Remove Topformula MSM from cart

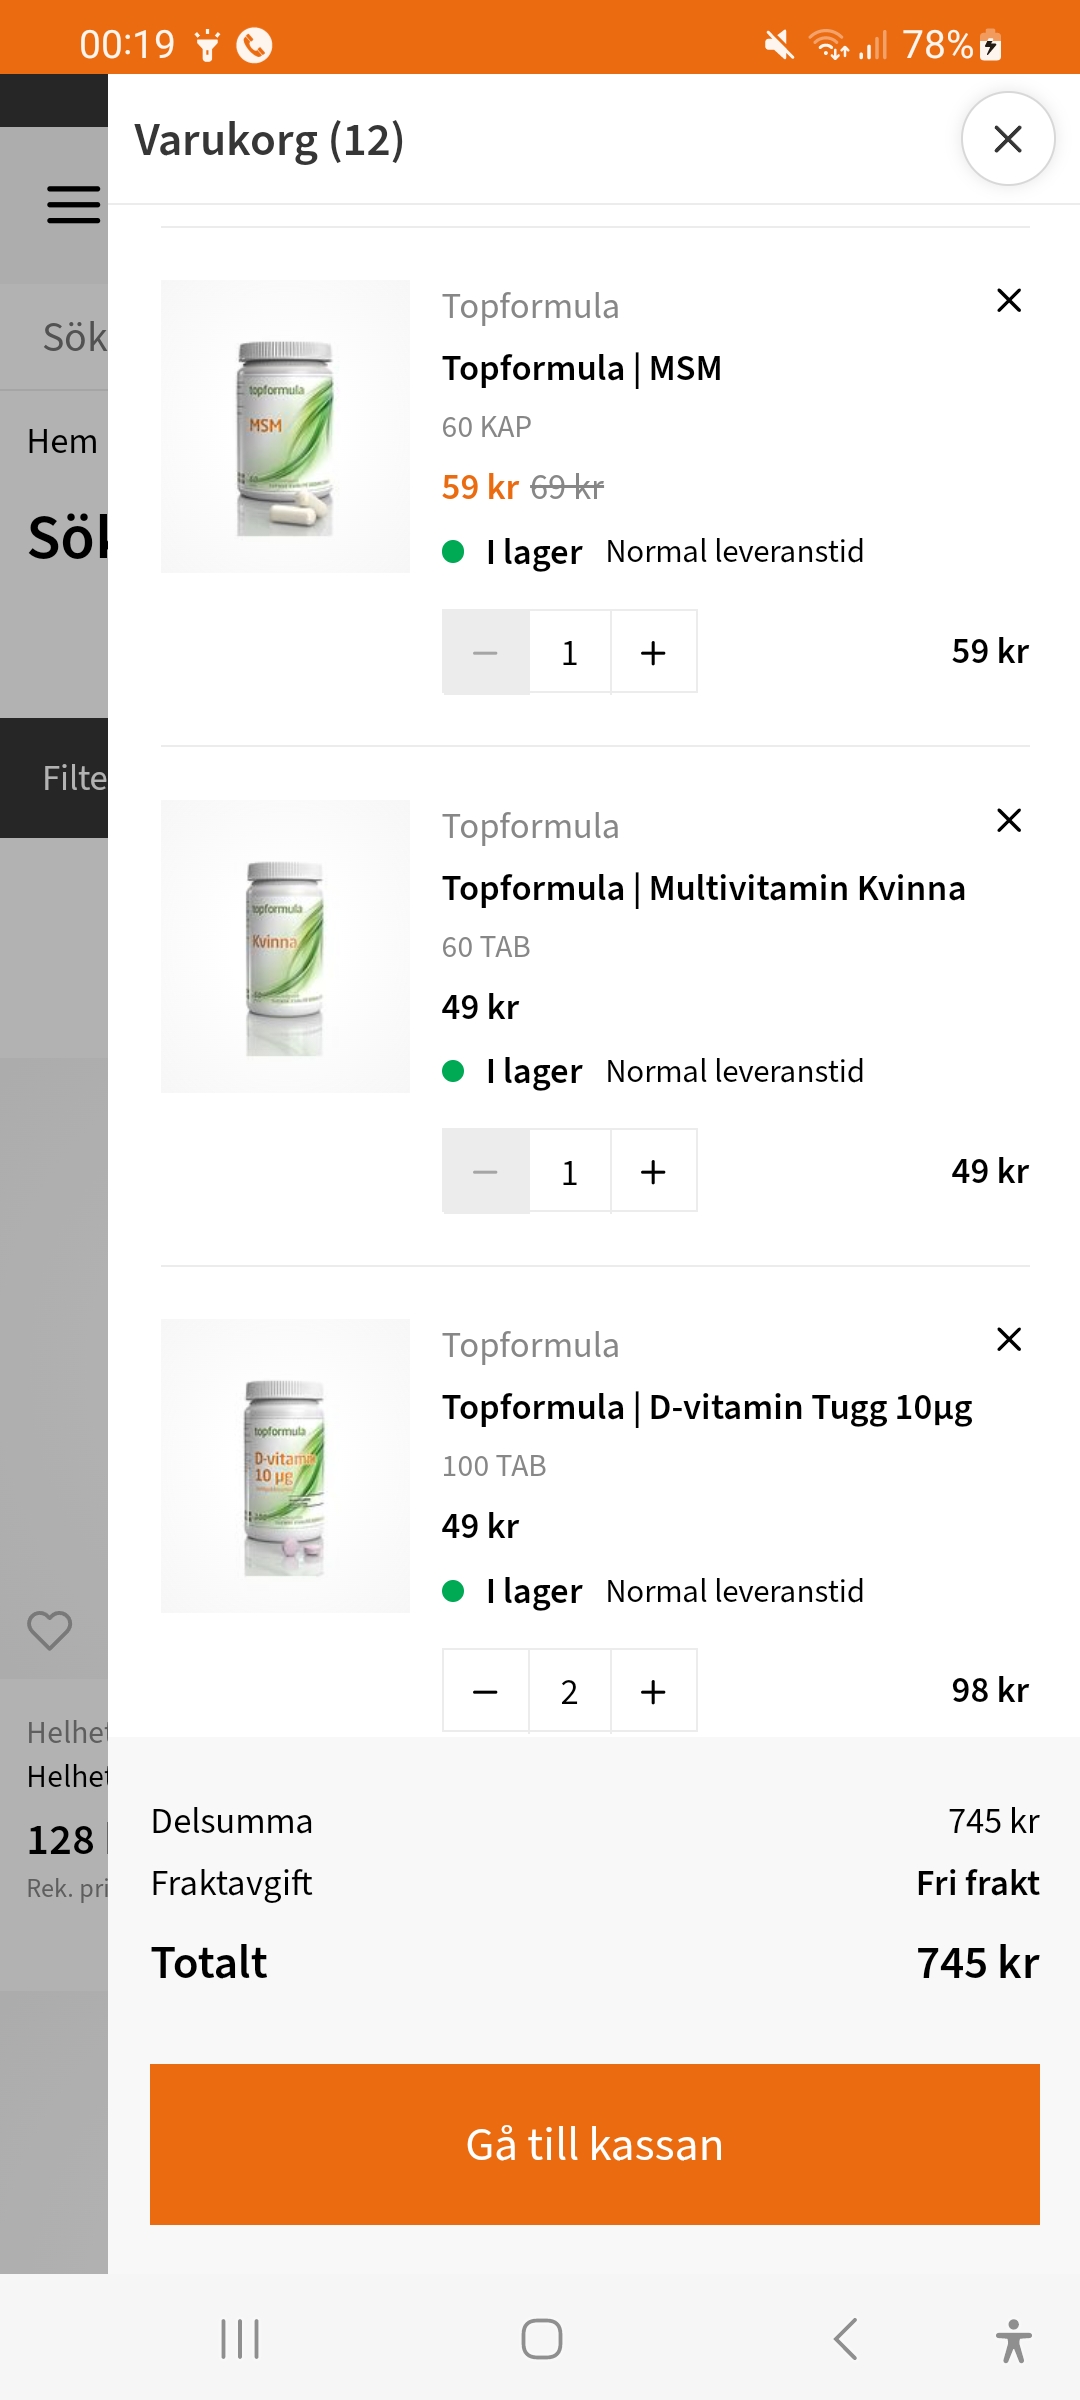pyautogui.click(x=1009, y=300)
